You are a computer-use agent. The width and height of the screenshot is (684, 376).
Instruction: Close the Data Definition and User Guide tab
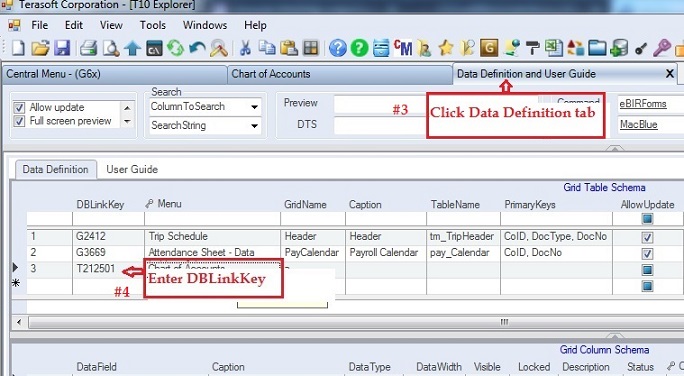pyautogui.click(x=670, y=74)
